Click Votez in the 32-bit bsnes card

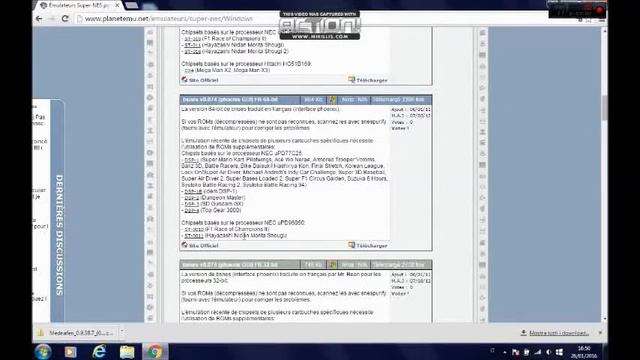[x=400, y=293]
